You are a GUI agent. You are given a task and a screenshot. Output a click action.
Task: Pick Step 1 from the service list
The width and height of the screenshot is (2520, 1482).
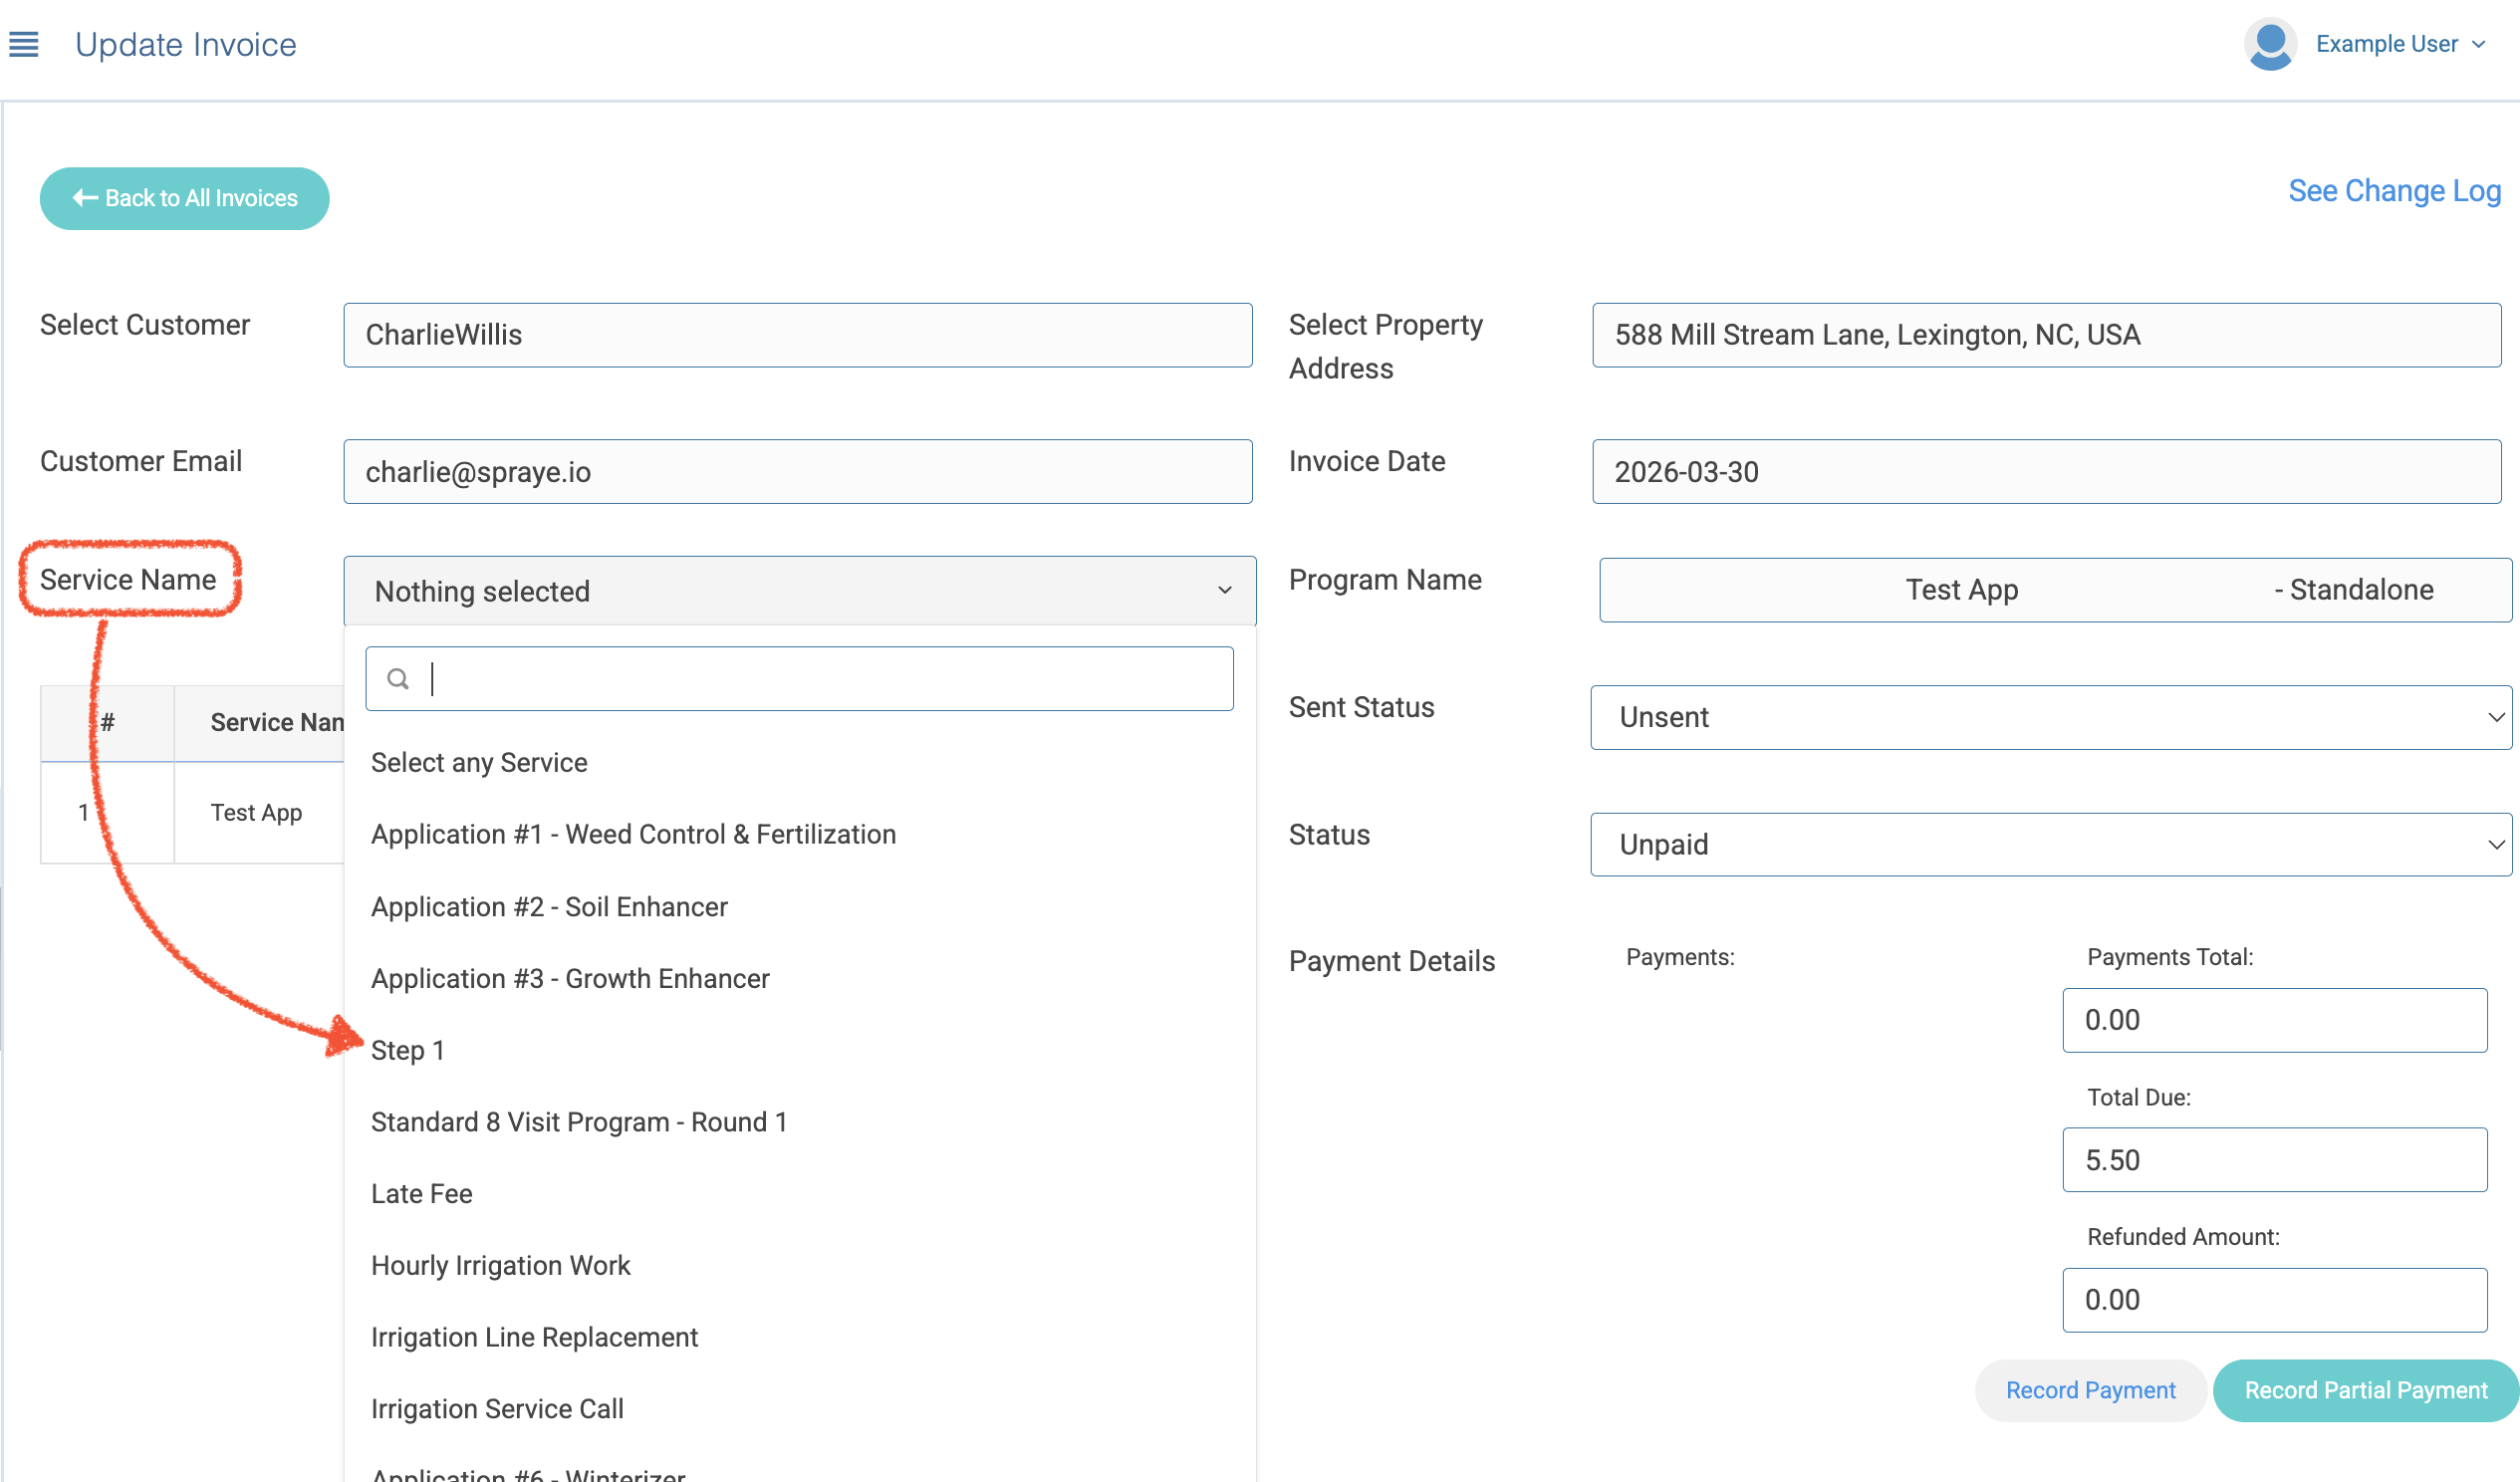click(x=407, y=1051)
